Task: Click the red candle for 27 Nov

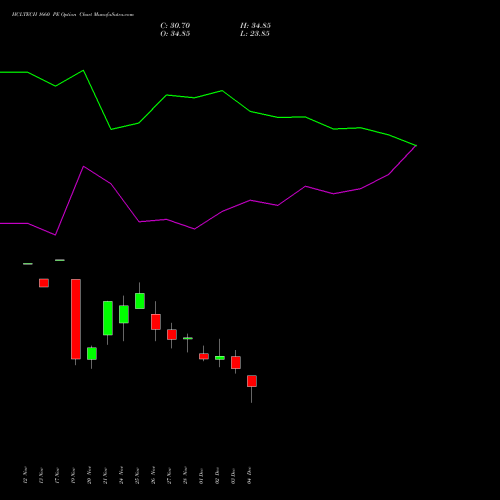Action: pos(172,335)
